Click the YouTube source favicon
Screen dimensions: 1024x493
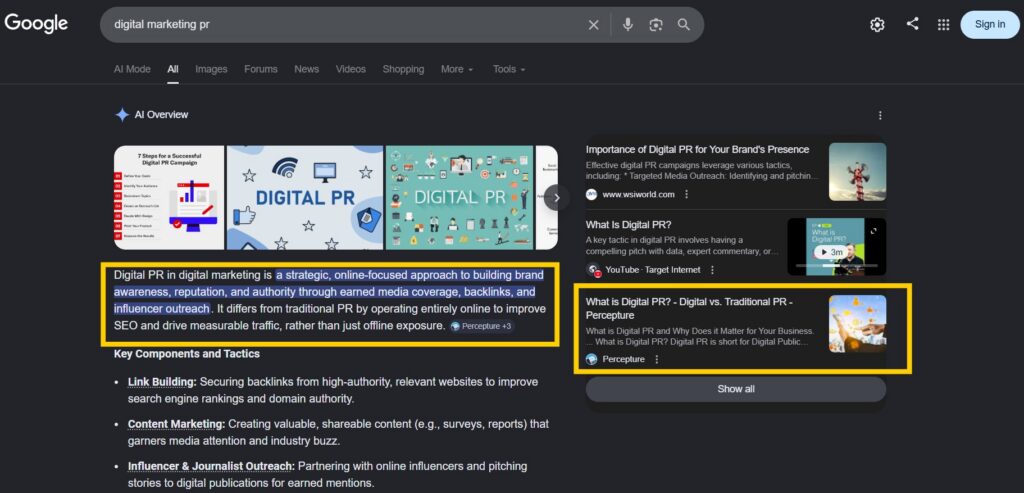click(x=593, y=270)
